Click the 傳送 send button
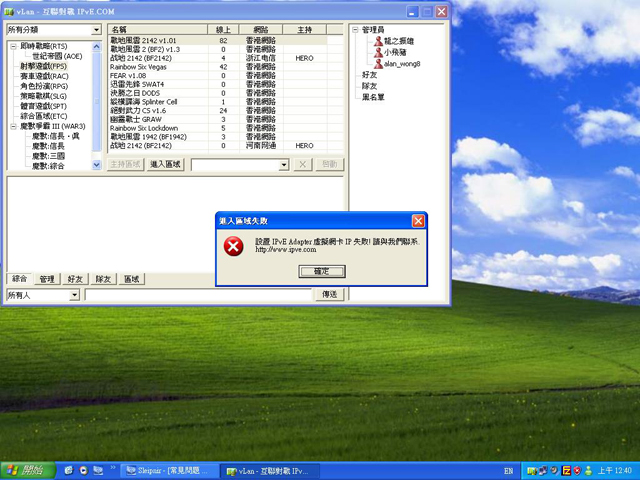 coord(330,294)
